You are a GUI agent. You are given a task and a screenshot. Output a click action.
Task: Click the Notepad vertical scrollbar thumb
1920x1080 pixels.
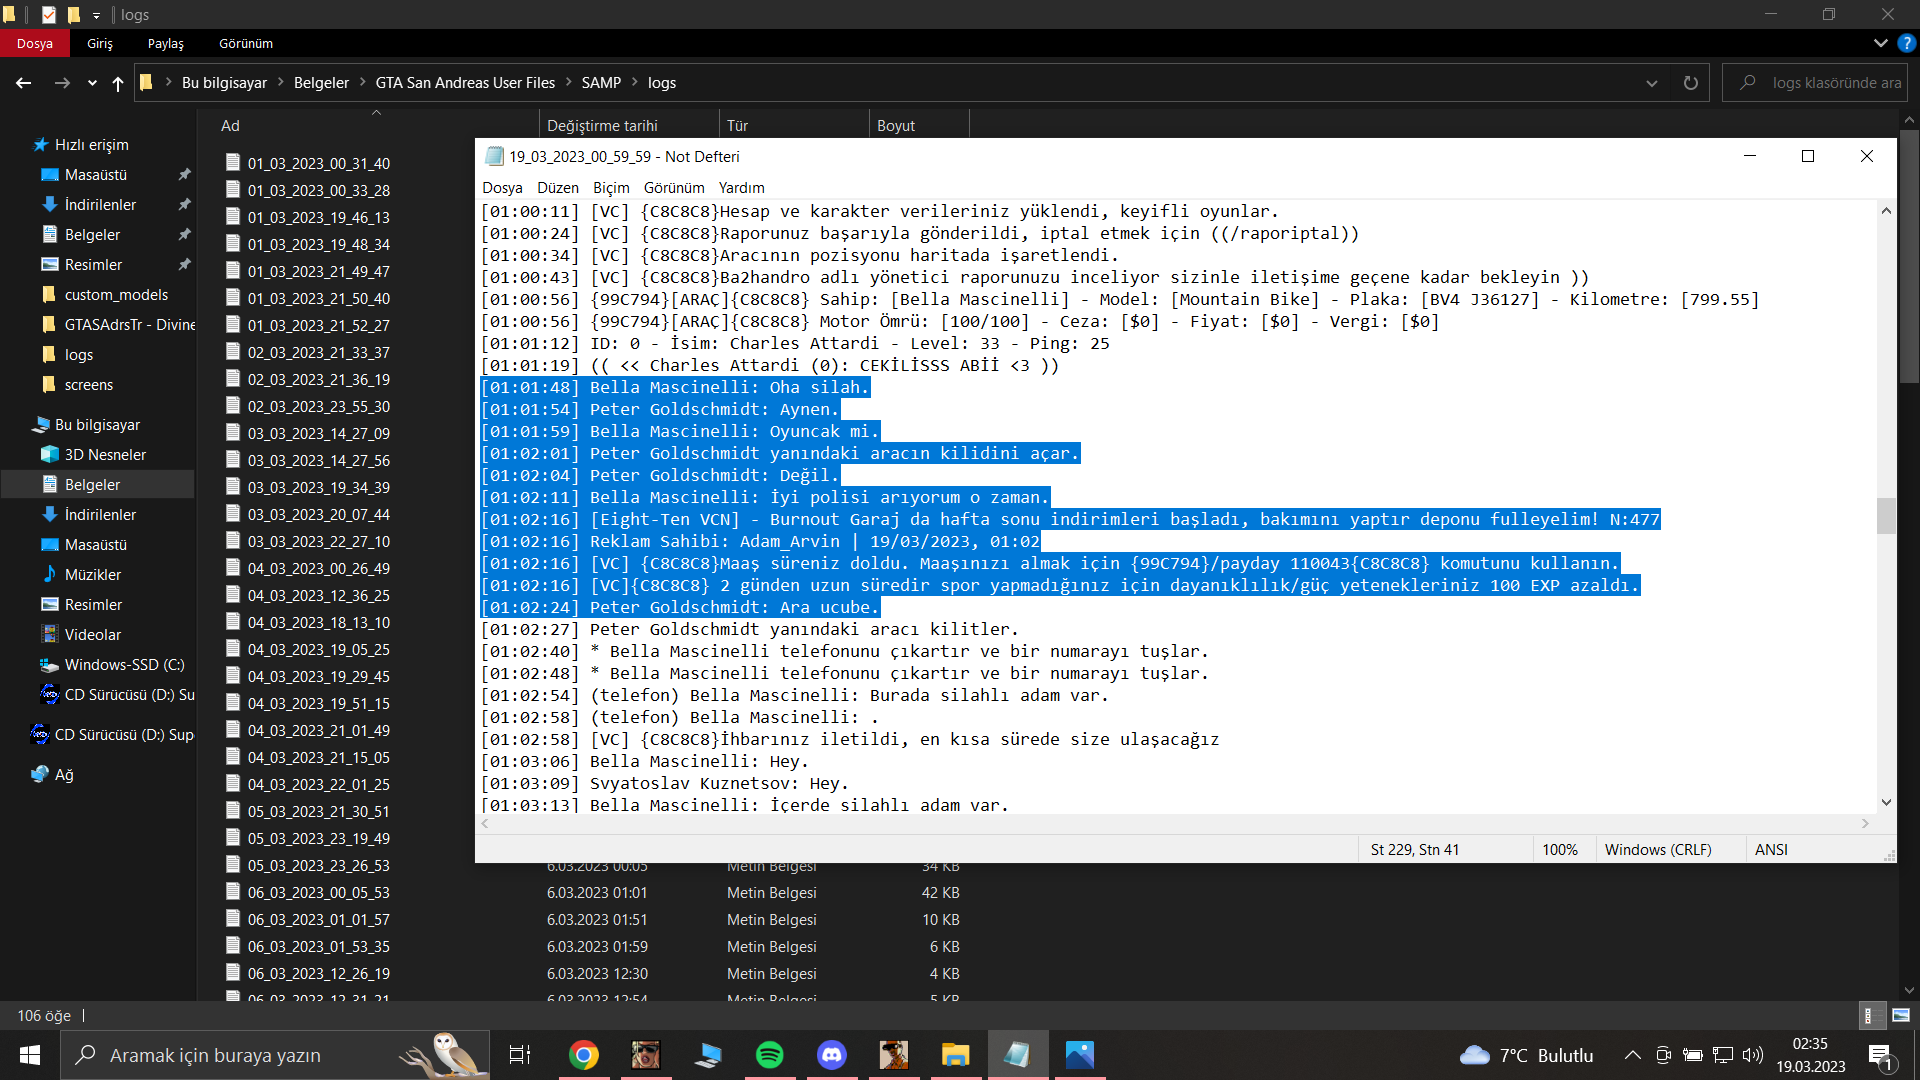click(x=1886, y=516)
